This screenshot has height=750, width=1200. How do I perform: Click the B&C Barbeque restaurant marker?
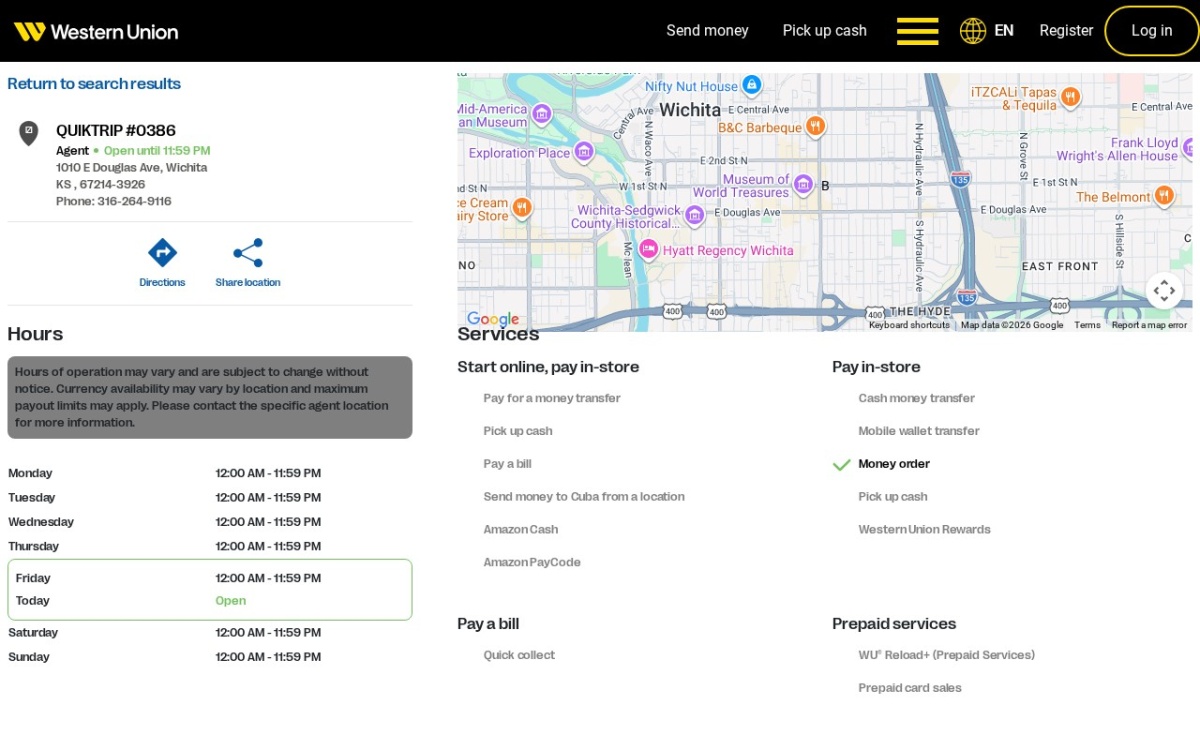pyautogui.click(x=816, y=126)
